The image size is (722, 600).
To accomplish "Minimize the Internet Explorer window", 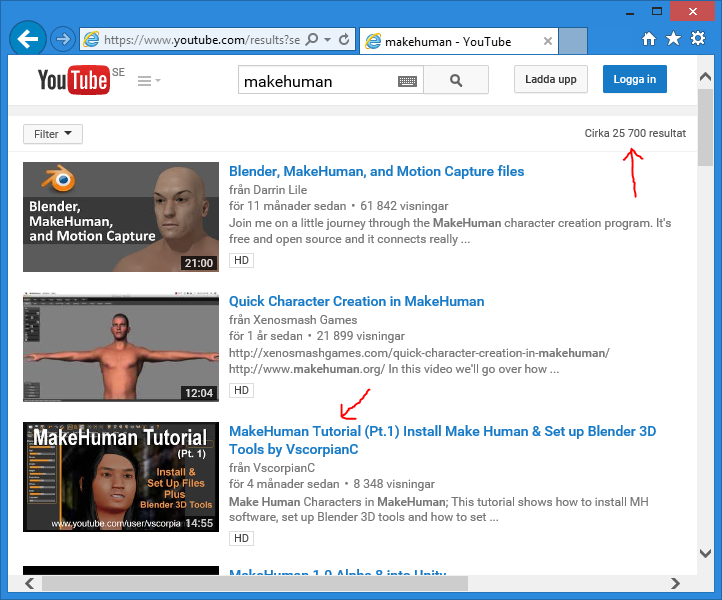I will click(x=630, y=12).
